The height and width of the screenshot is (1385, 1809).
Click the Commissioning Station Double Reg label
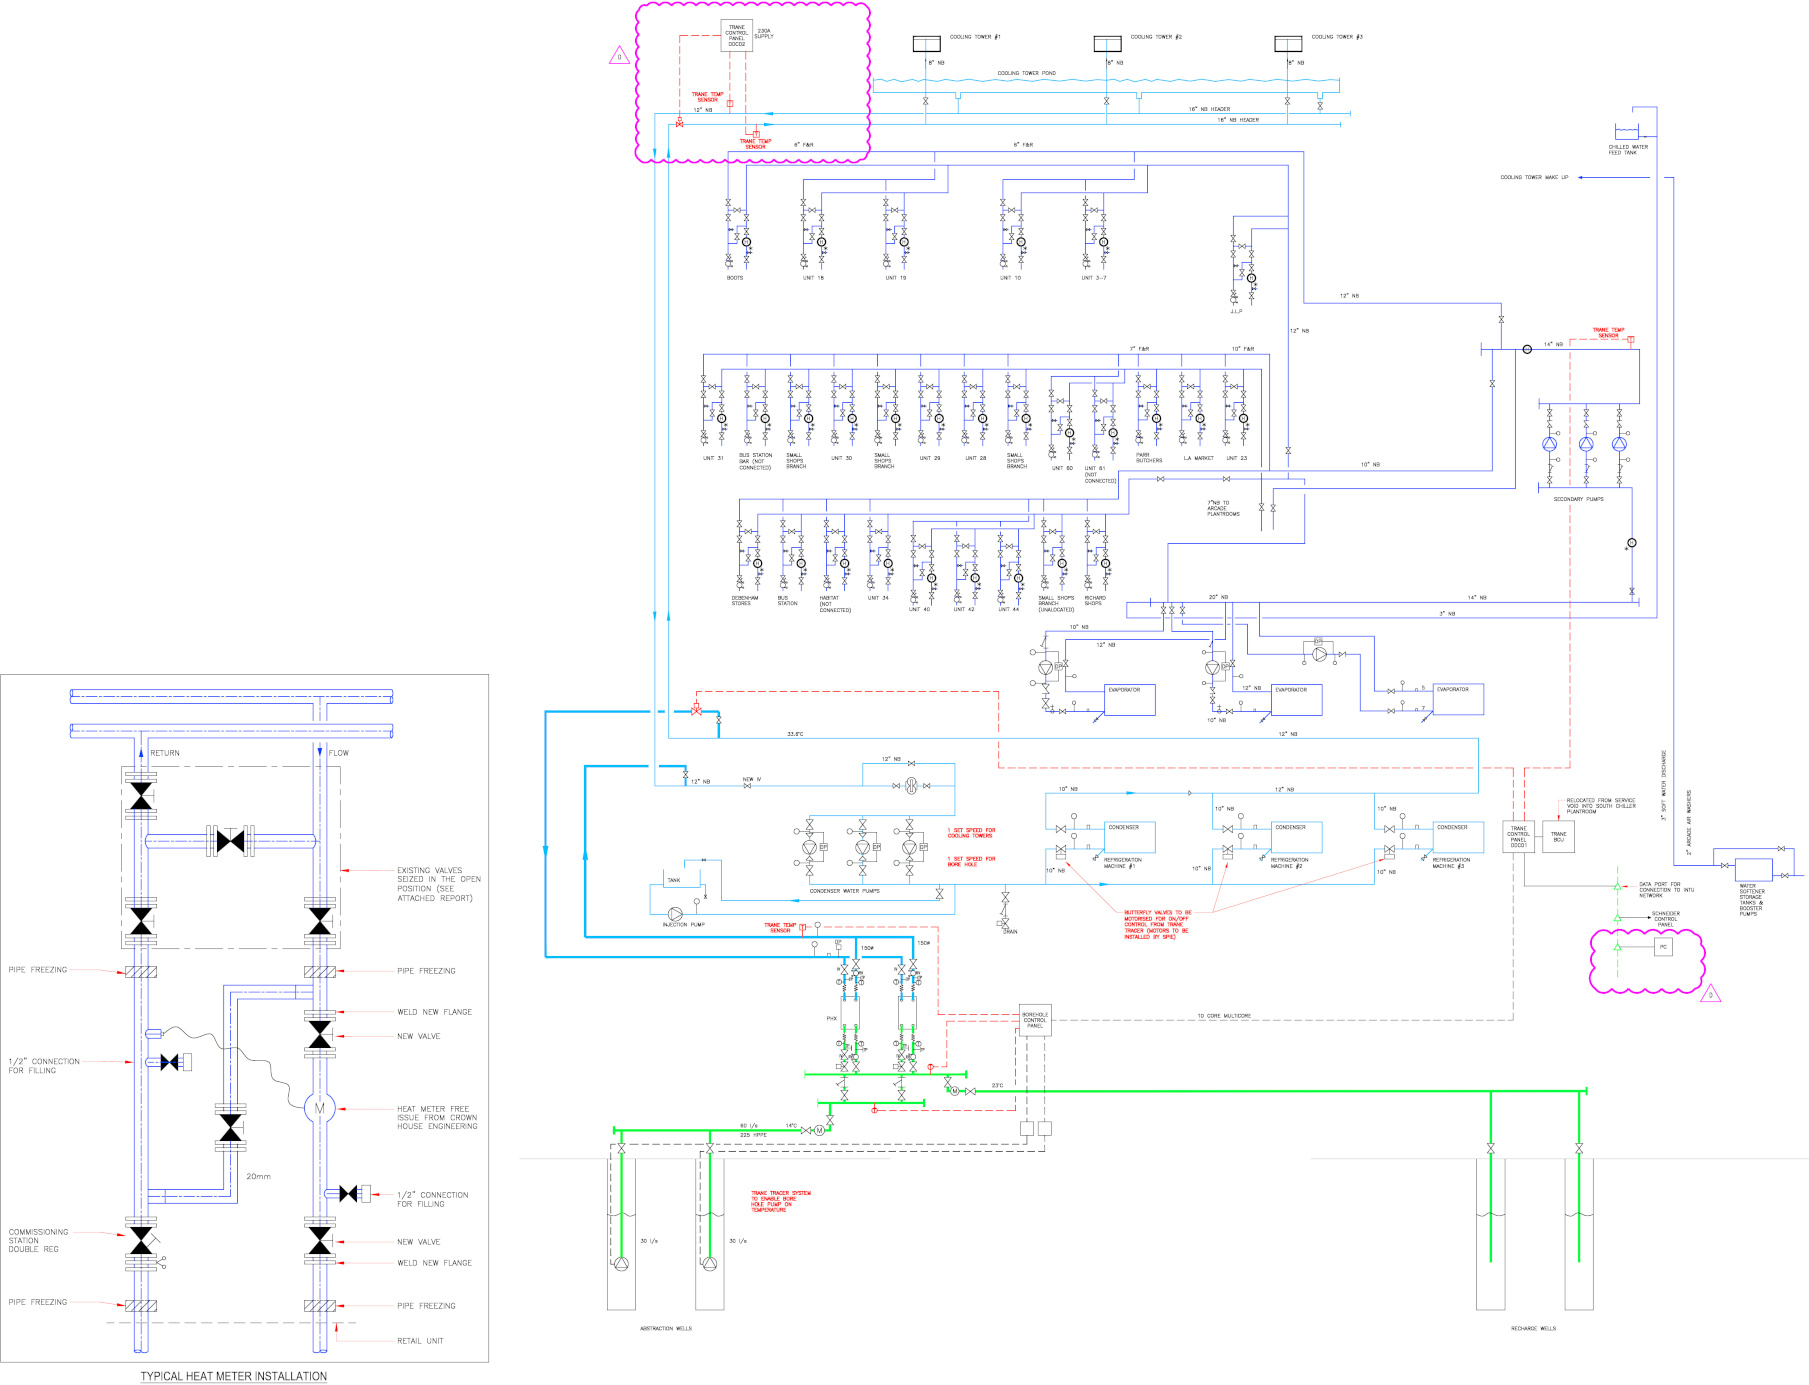click(39, 1240)
